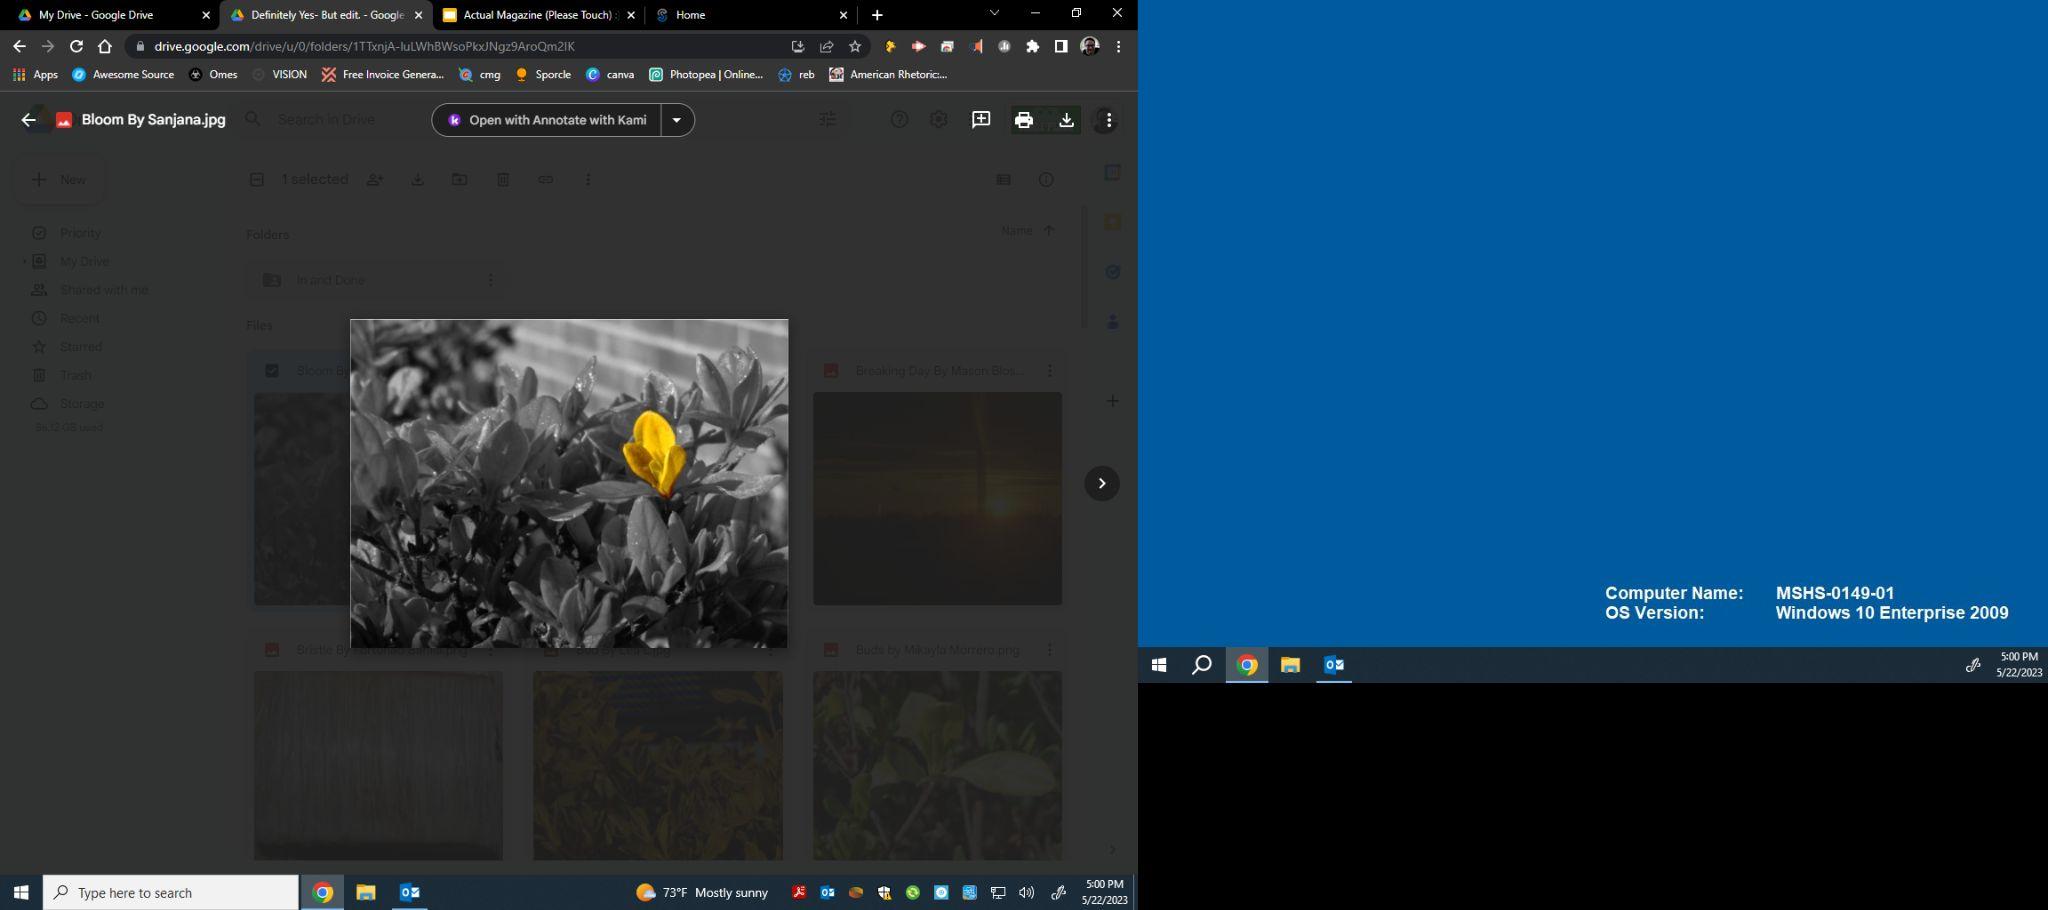This screenshot has height=910, width=2048.
Task: Open the Photopea bookmark
Action: click(706, 74)
